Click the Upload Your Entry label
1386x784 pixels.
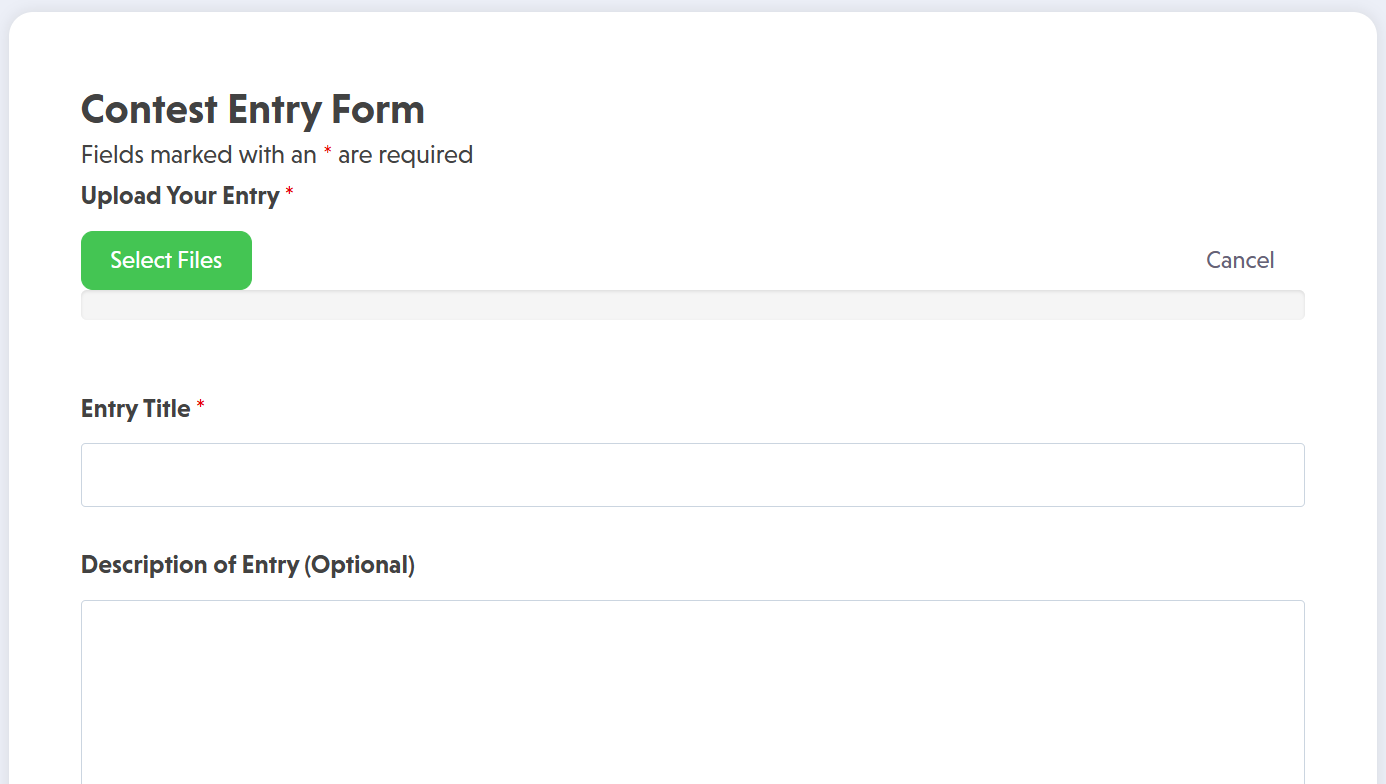click(180, 196)
